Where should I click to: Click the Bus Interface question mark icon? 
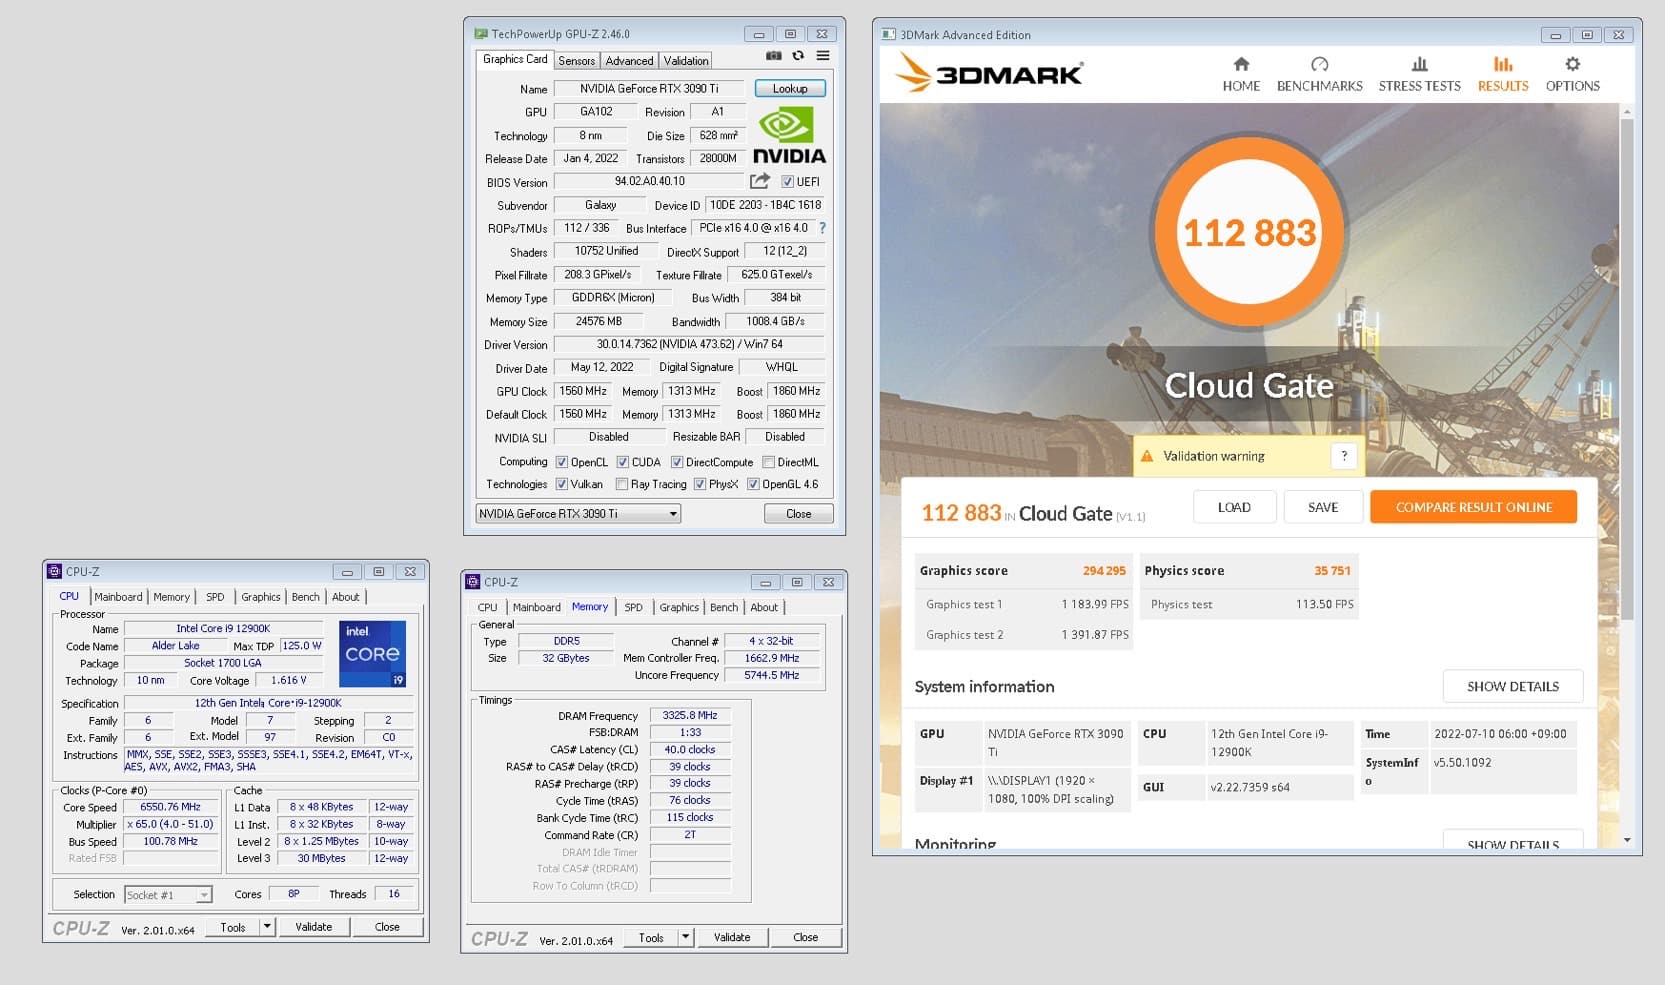(x=822, y=228)
